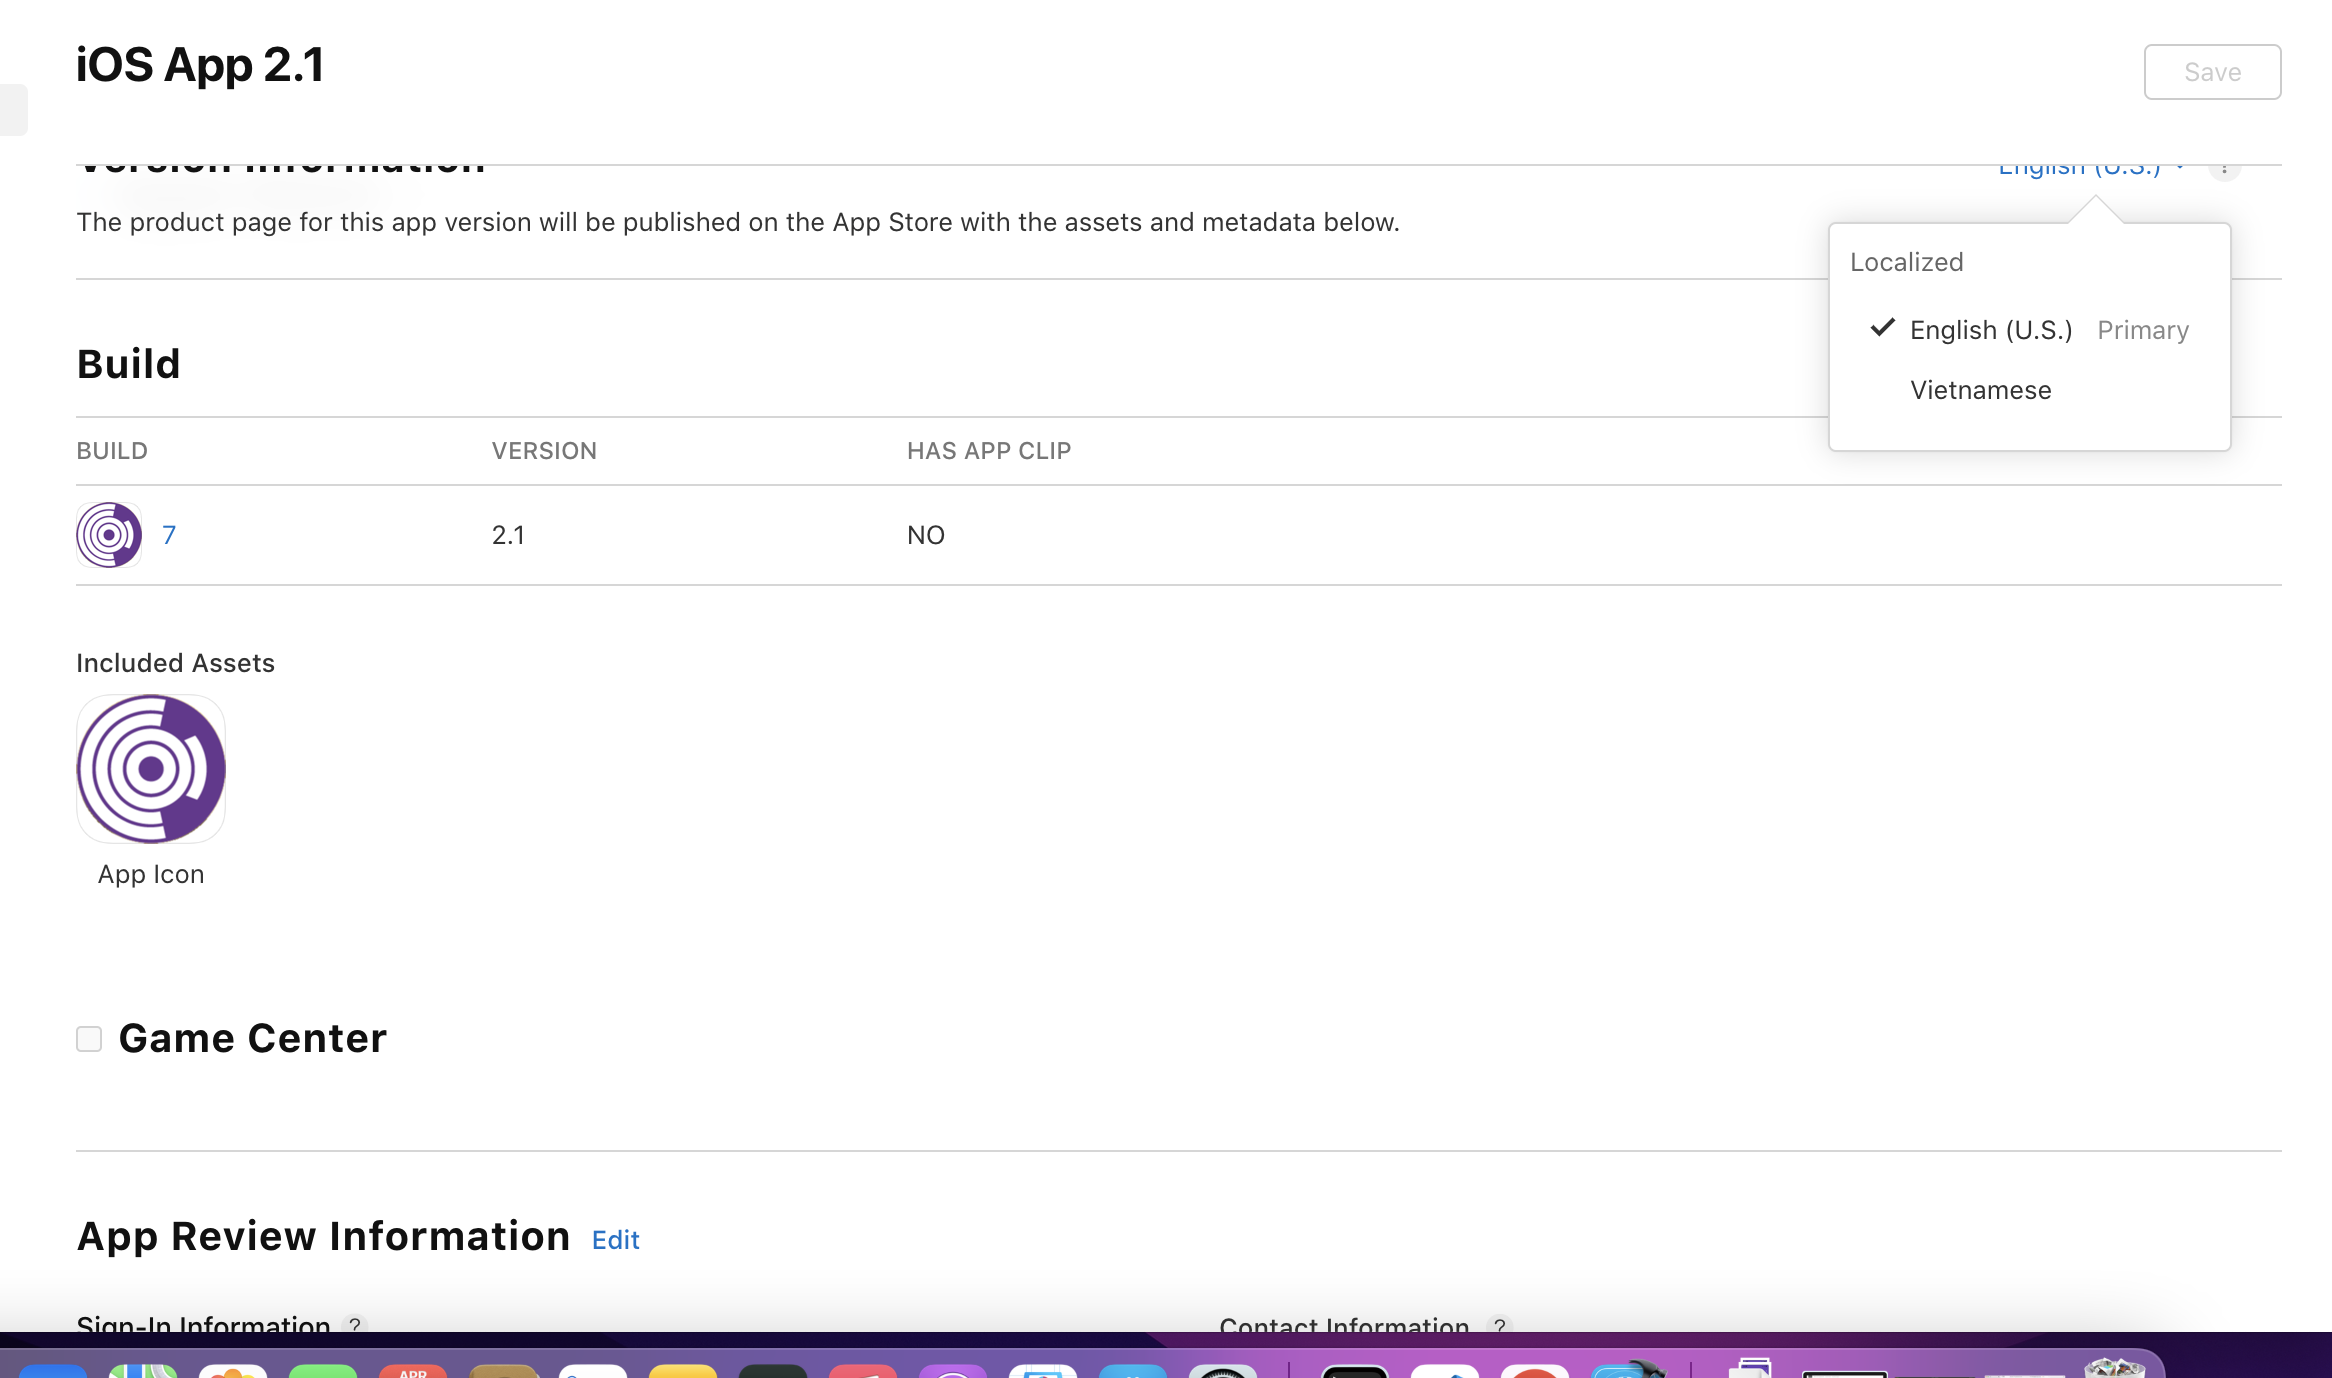The image size is (2332, 1378).
Task: Open Terminal from the Dock
Action: pos(1354,1371)
